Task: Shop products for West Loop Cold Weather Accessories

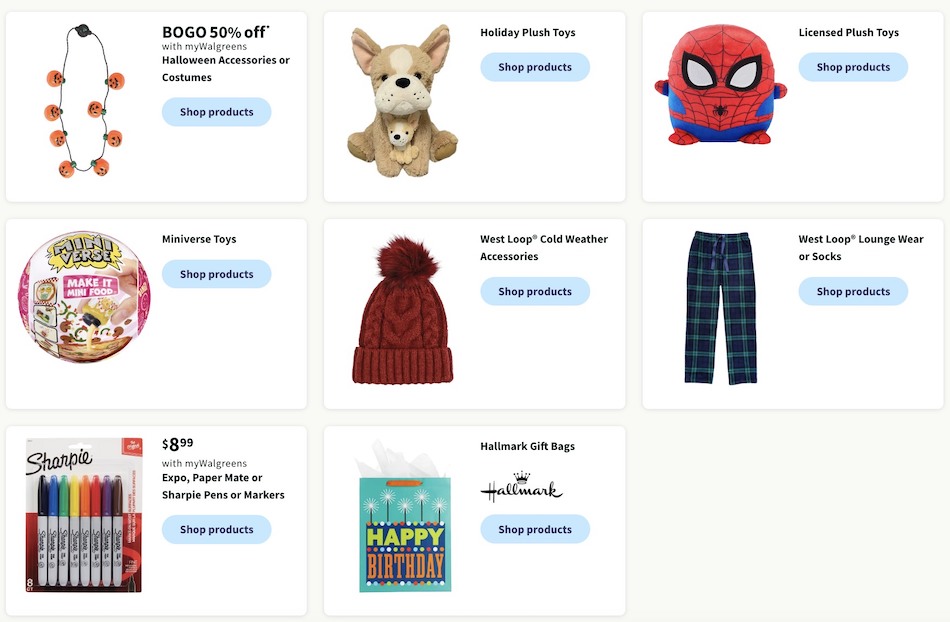Action: coord(534,291)
